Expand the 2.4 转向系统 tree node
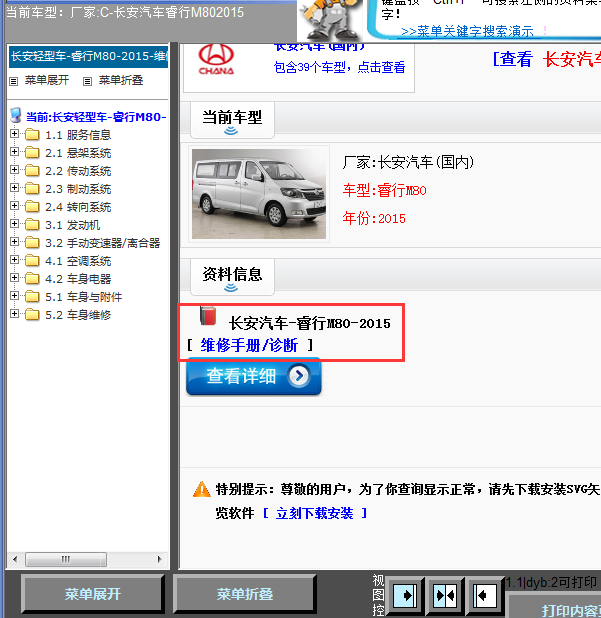This screenshot has width=601, height=618. 15,206
